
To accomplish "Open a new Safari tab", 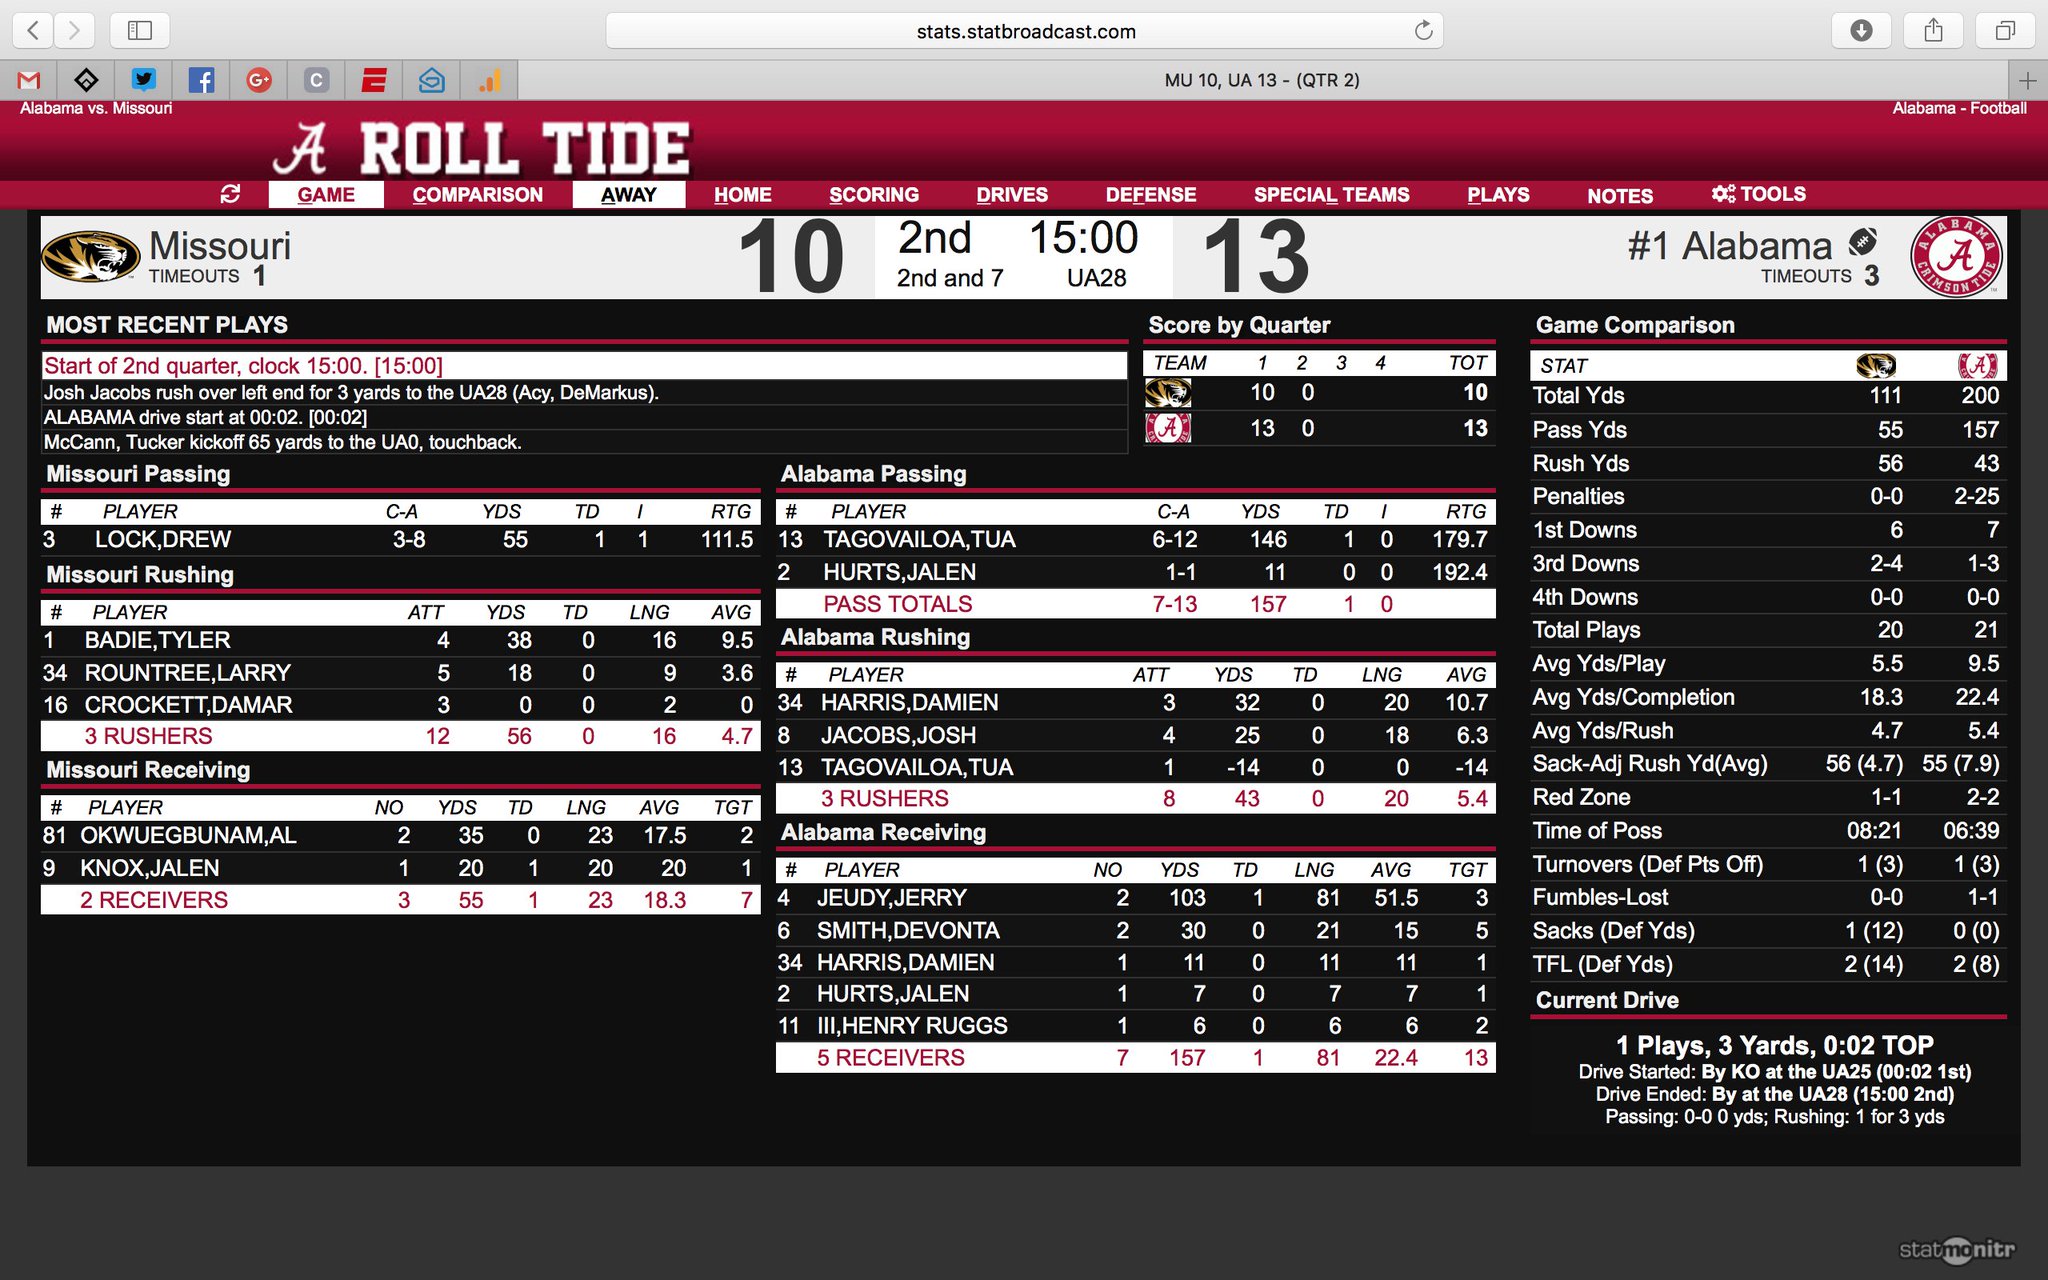I will 2027,80.
